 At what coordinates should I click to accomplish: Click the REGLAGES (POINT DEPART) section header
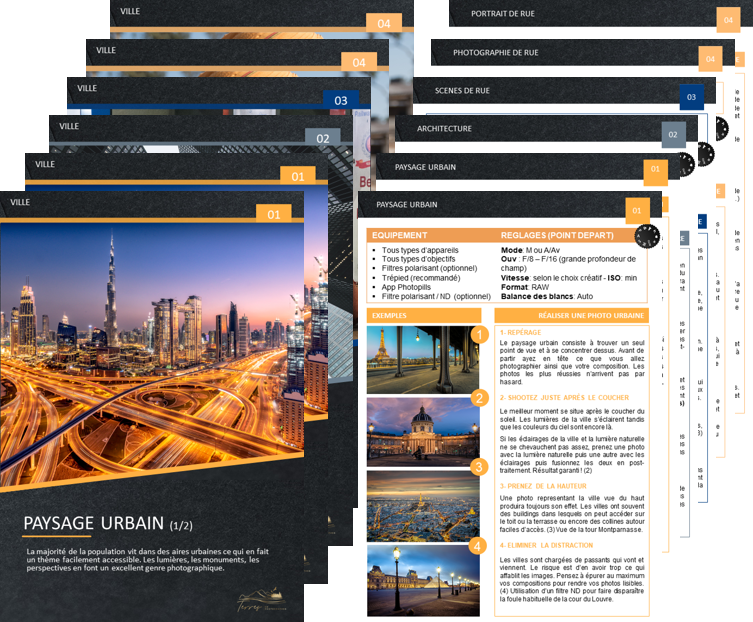(x=557, y=235)
